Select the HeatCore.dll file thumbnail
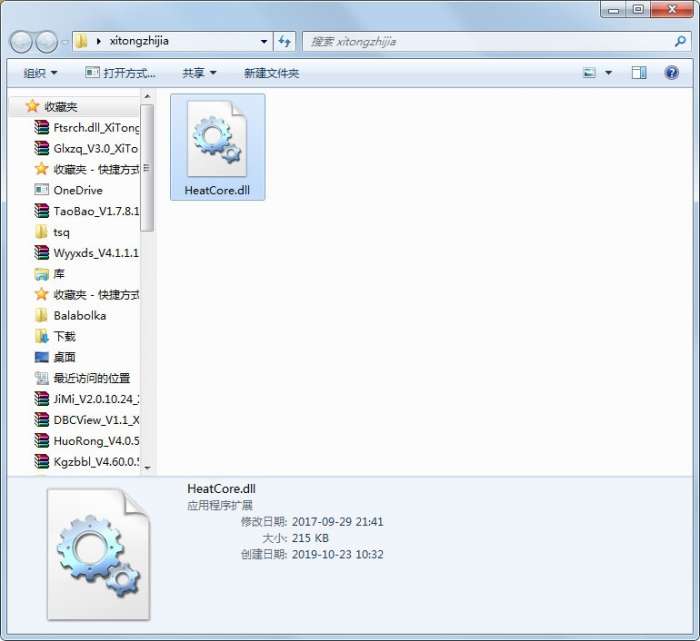Image resolution: width=700 pixels, height=641 pixels. (217, 147)
